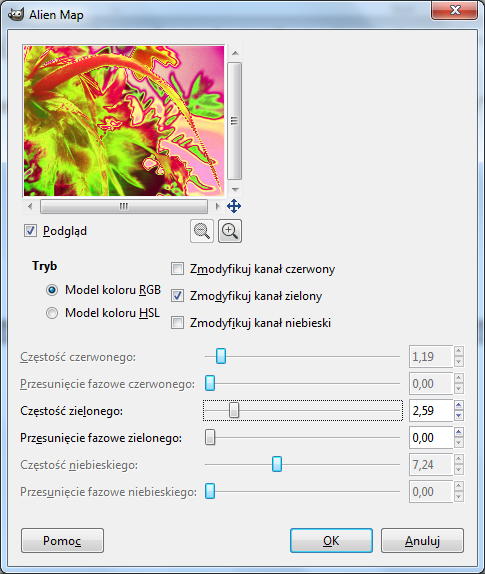Click preview scroll left arrow
485x574 pixels.
30,206
